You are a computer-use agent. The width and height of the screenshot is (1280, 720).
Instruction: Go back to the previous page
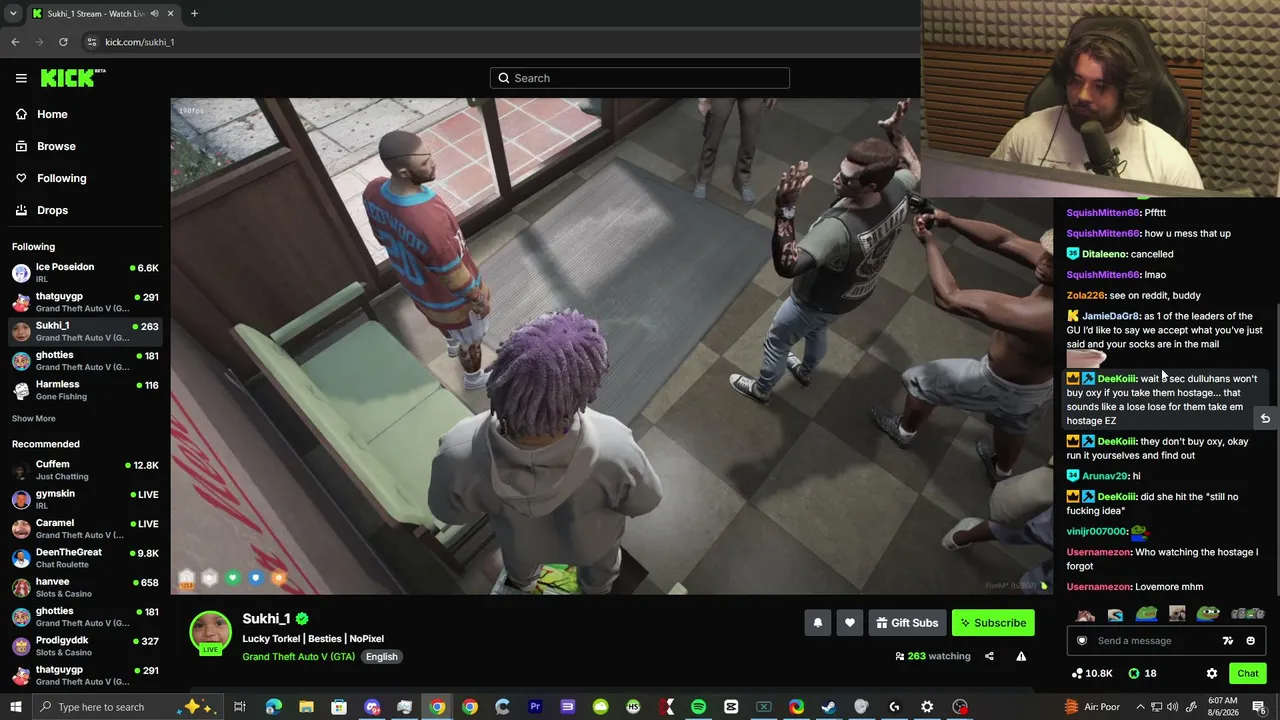tap(15, 42)
